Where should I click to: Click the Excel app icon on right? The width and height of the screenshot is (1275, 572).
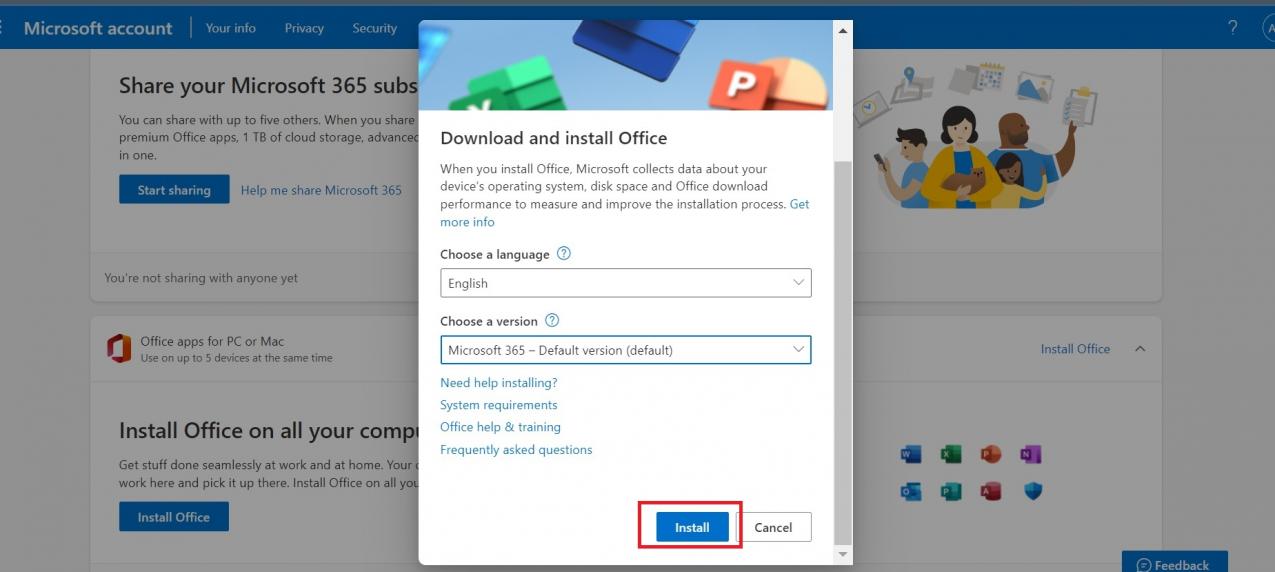(x=951, y=455)
